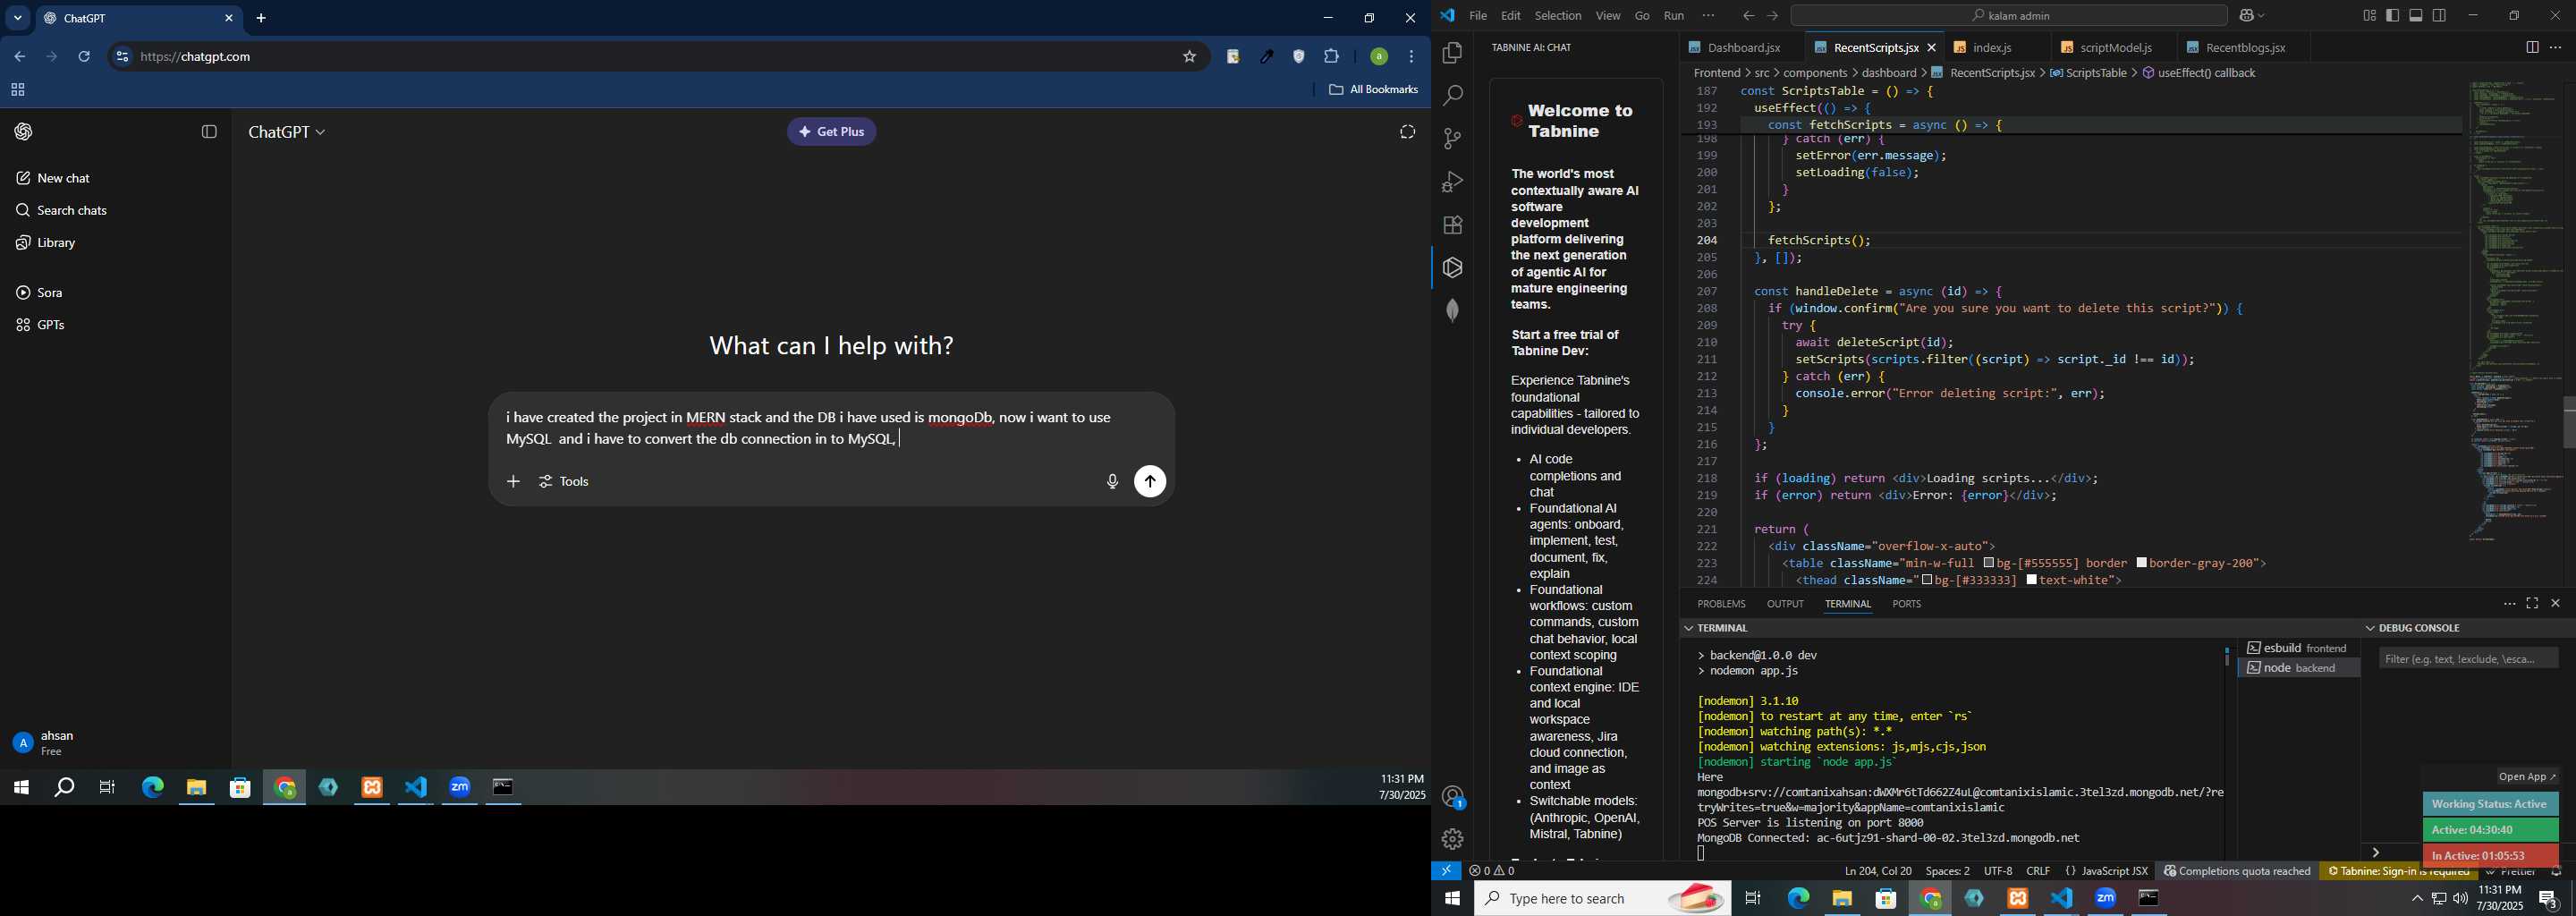Show more VS Code menu bar items
2576x916 pixels.
point(1708,16)
